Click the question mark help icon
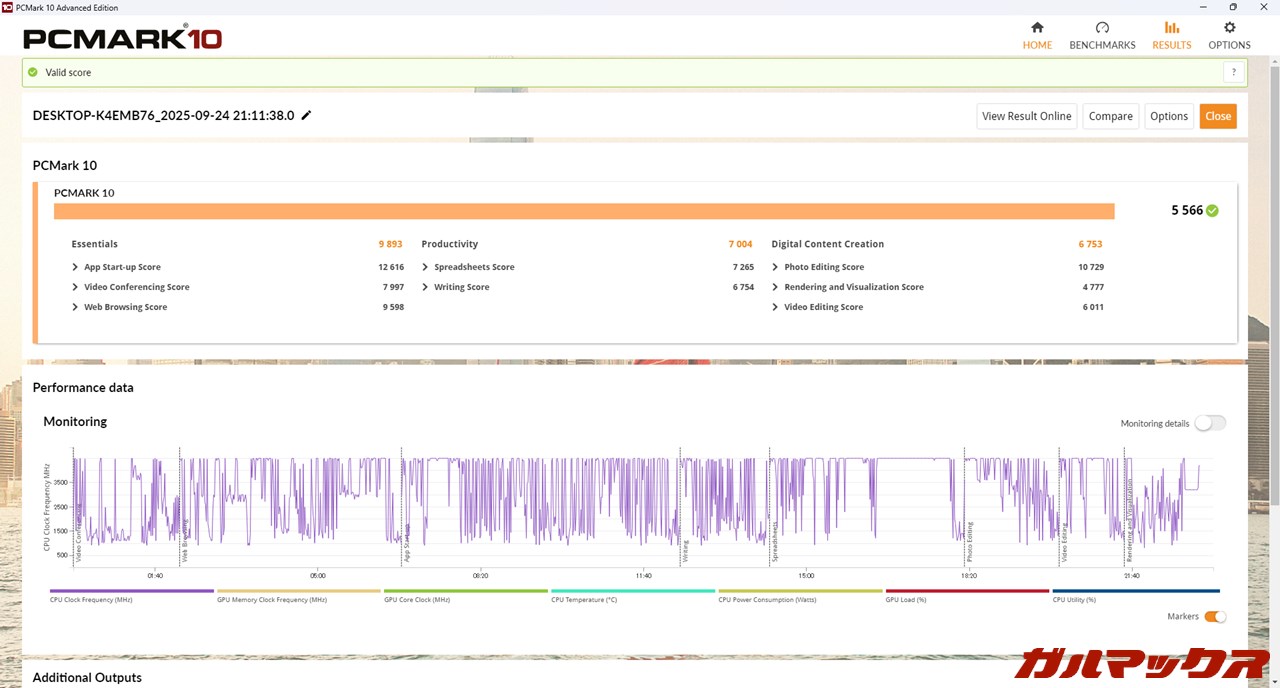Image resolution: width=1280 pixels, height=688 pixels. pyautogui.click(x=1234, y=72)
